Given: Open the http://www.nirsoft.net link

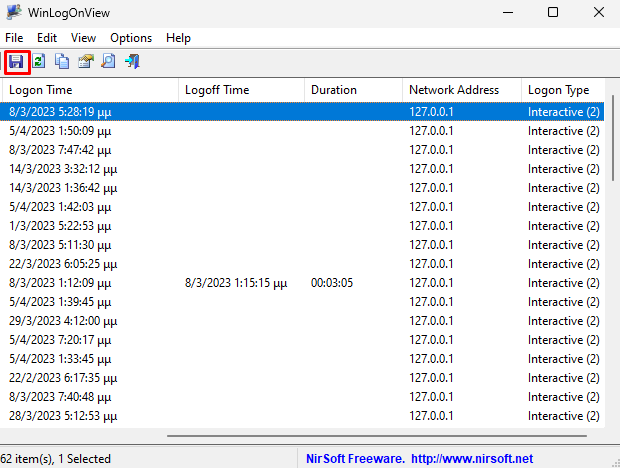Looking at the screenshot, I should pos(472,459).
